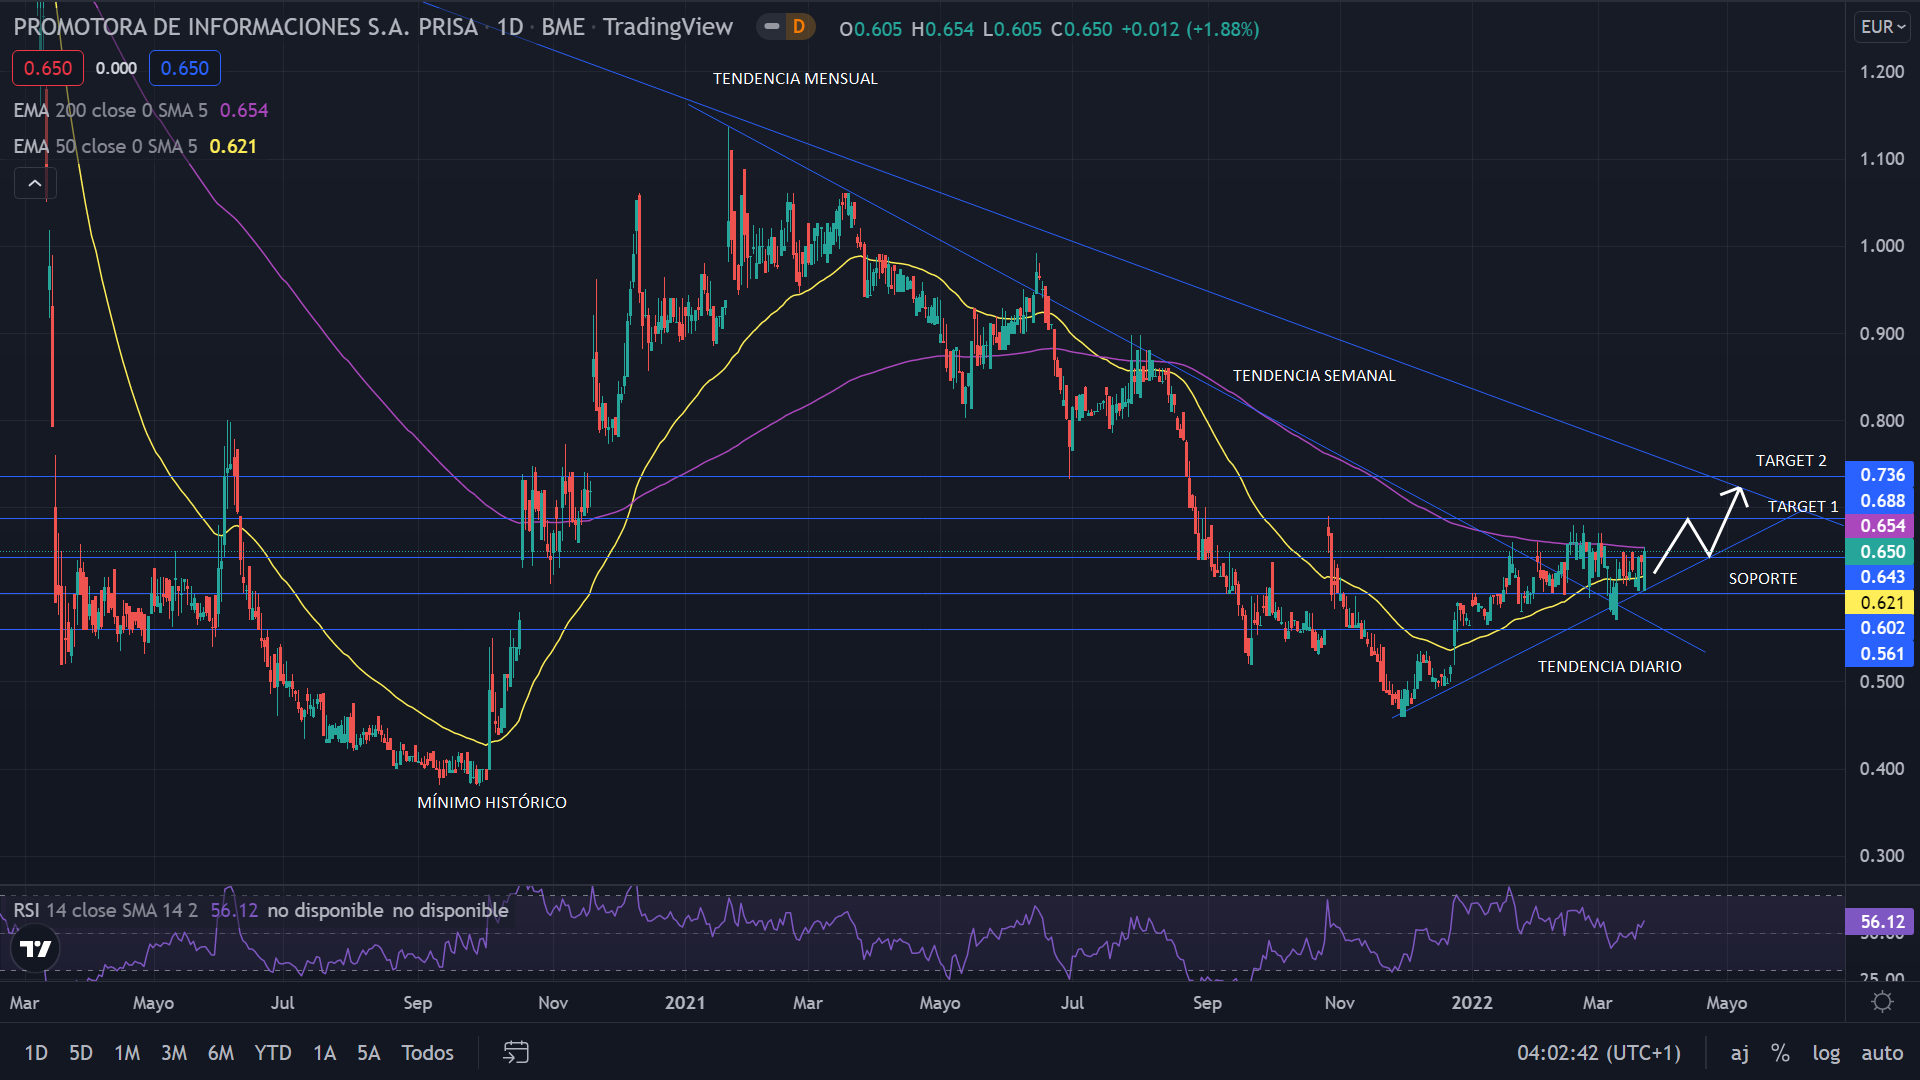This screenshot has width=1920, height=1080.
Task: Select the YTD time range
Action: point(272,1052)
